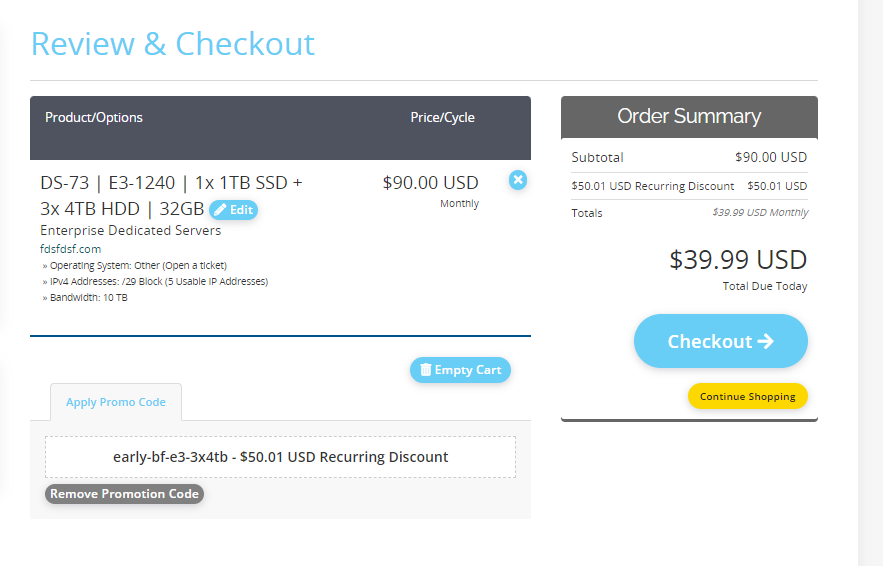Click the $39.99 USD total due today

pos(738,260)
